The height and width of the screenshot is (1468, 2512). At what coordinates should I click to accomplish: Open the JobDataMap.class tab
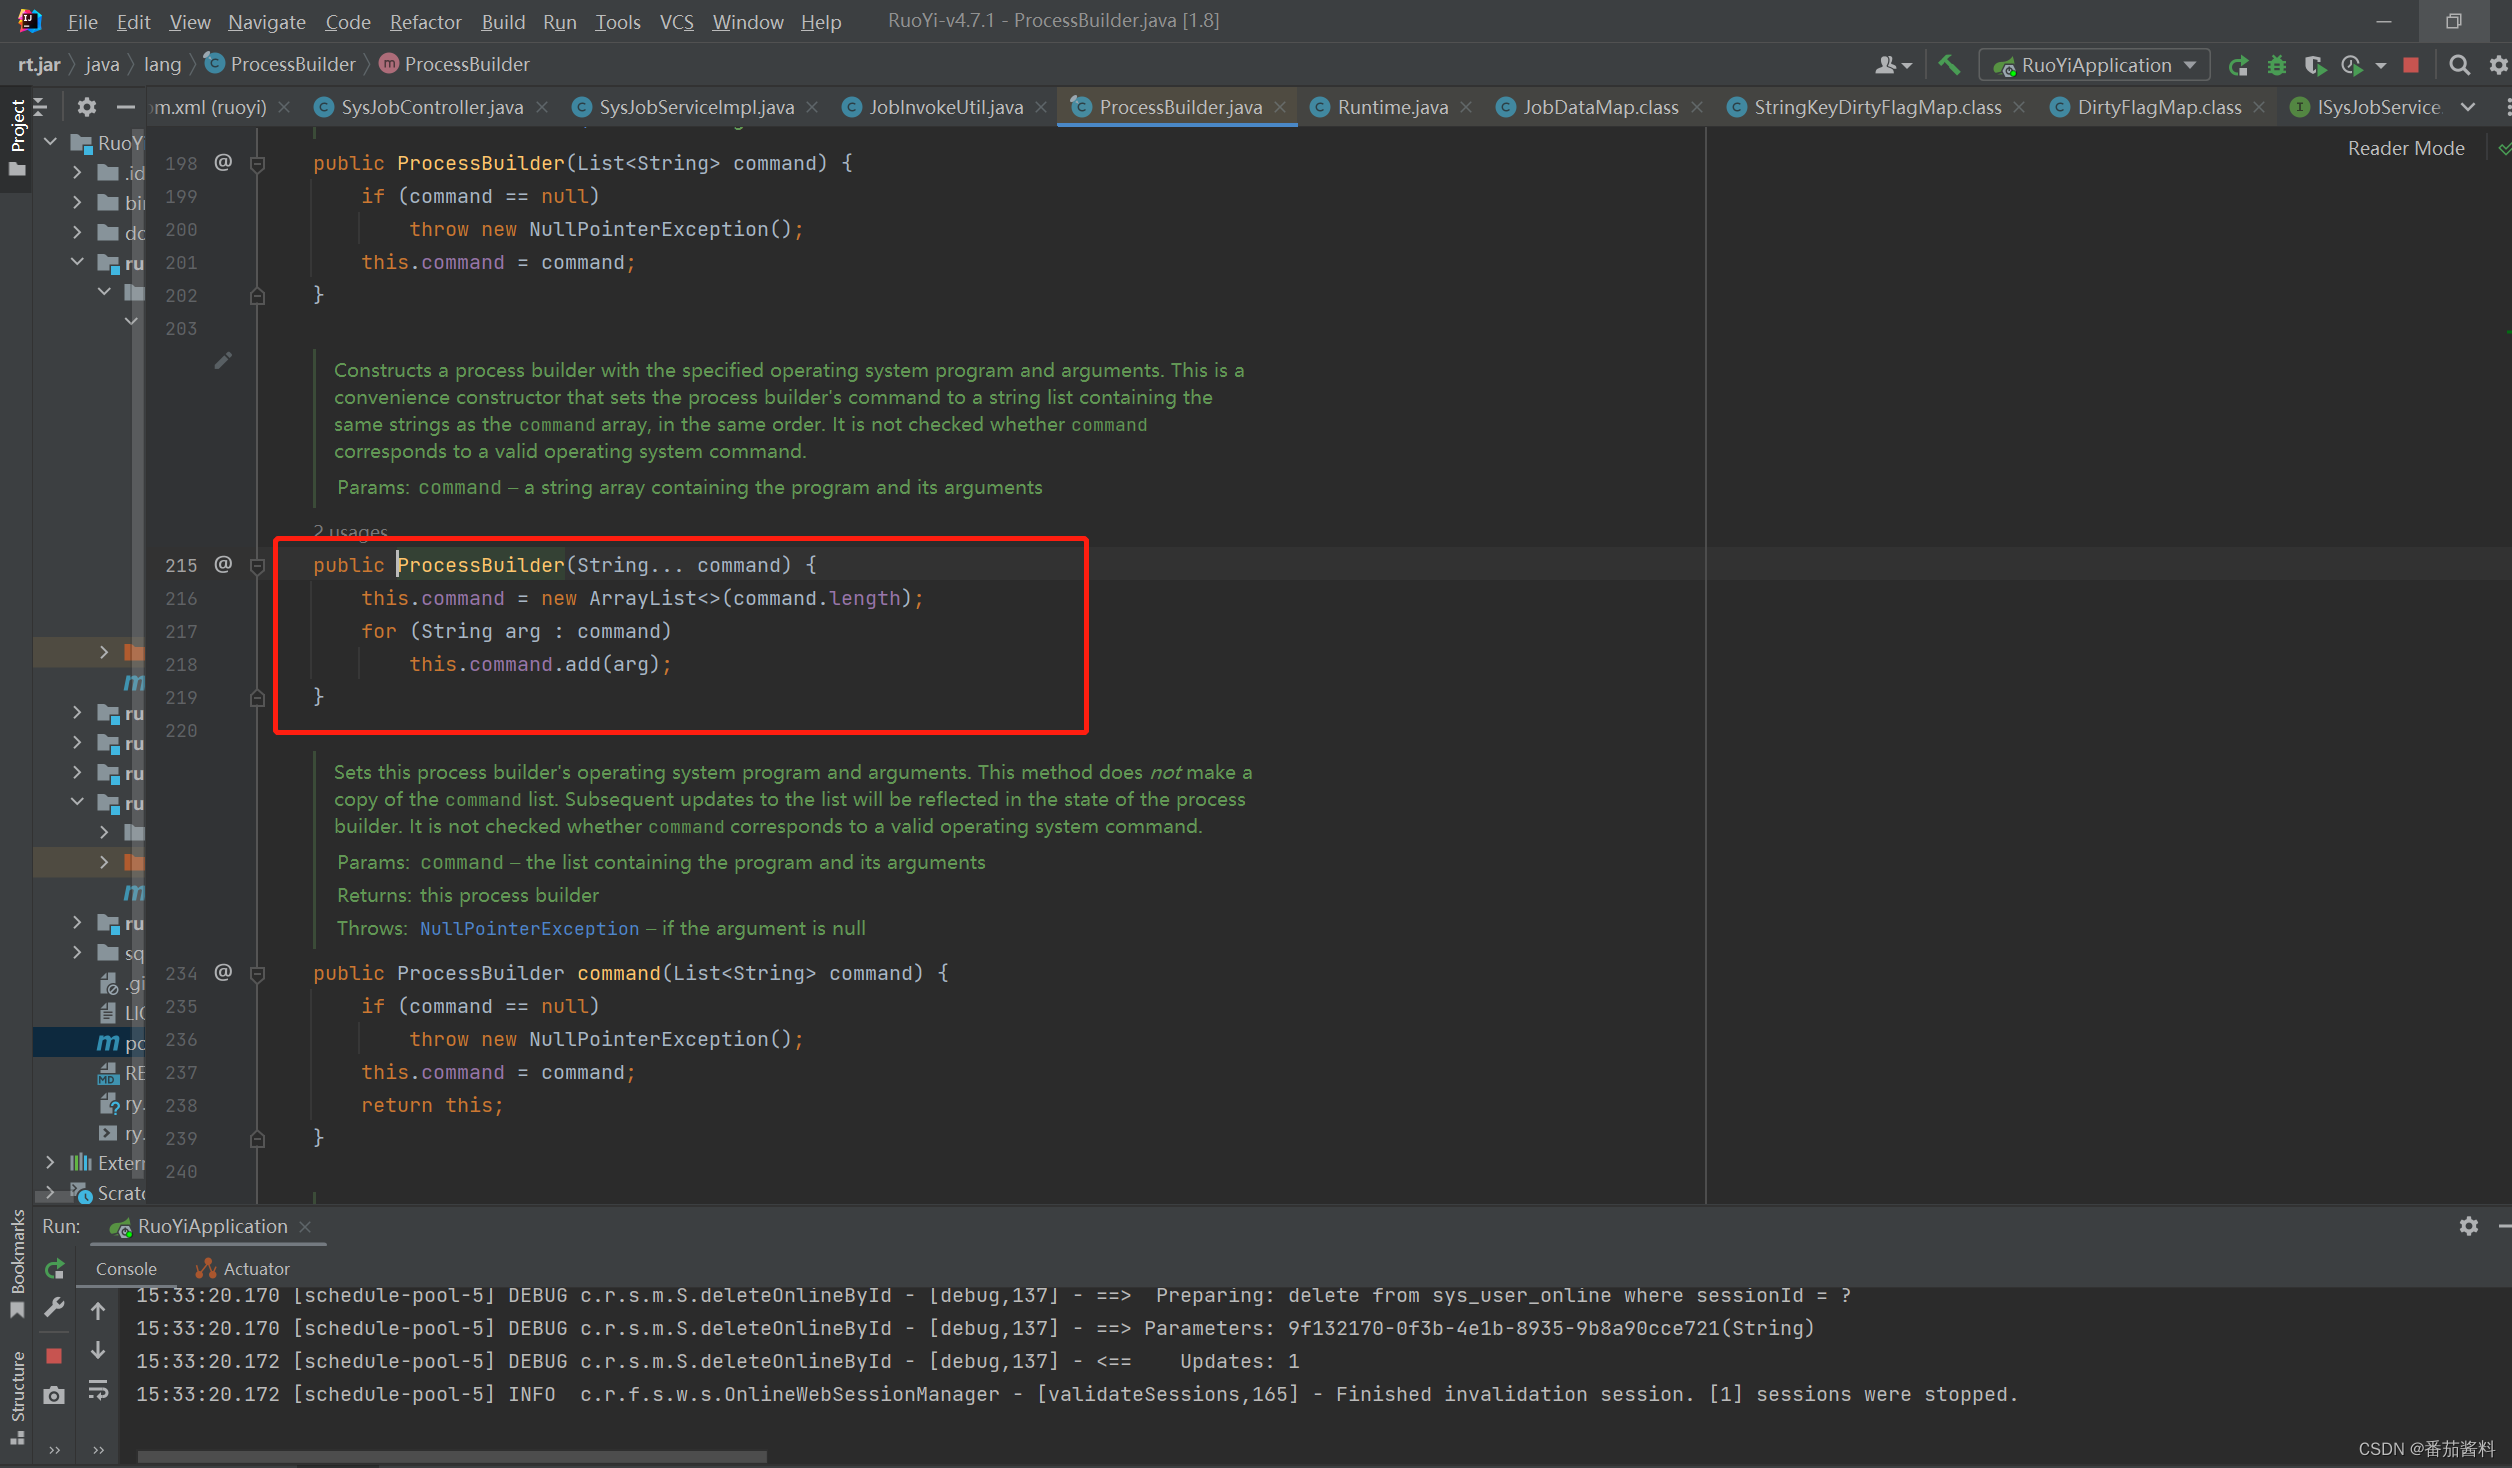pos(1600,107)
